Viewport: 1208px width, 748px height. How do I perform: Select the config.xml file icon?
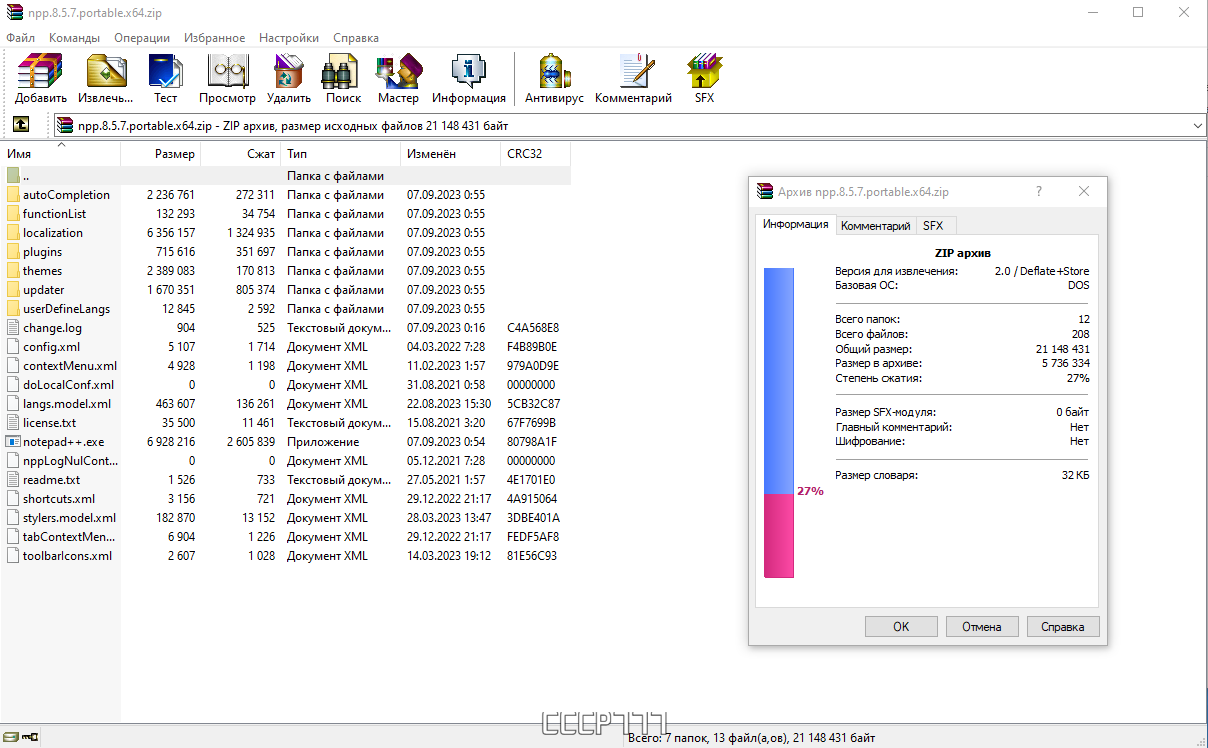pyautogui.click(x=13, y=347)
